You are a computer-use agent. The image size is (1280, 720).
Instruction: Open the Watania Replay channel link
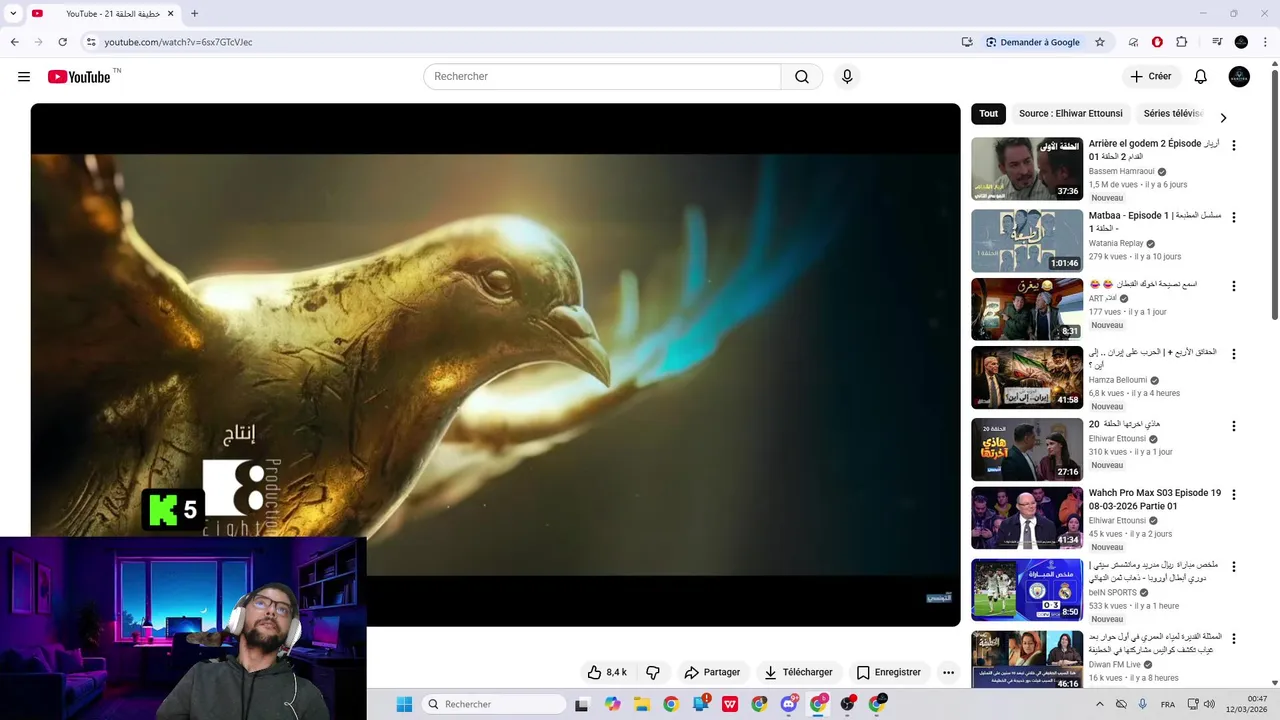(1116, 243)
